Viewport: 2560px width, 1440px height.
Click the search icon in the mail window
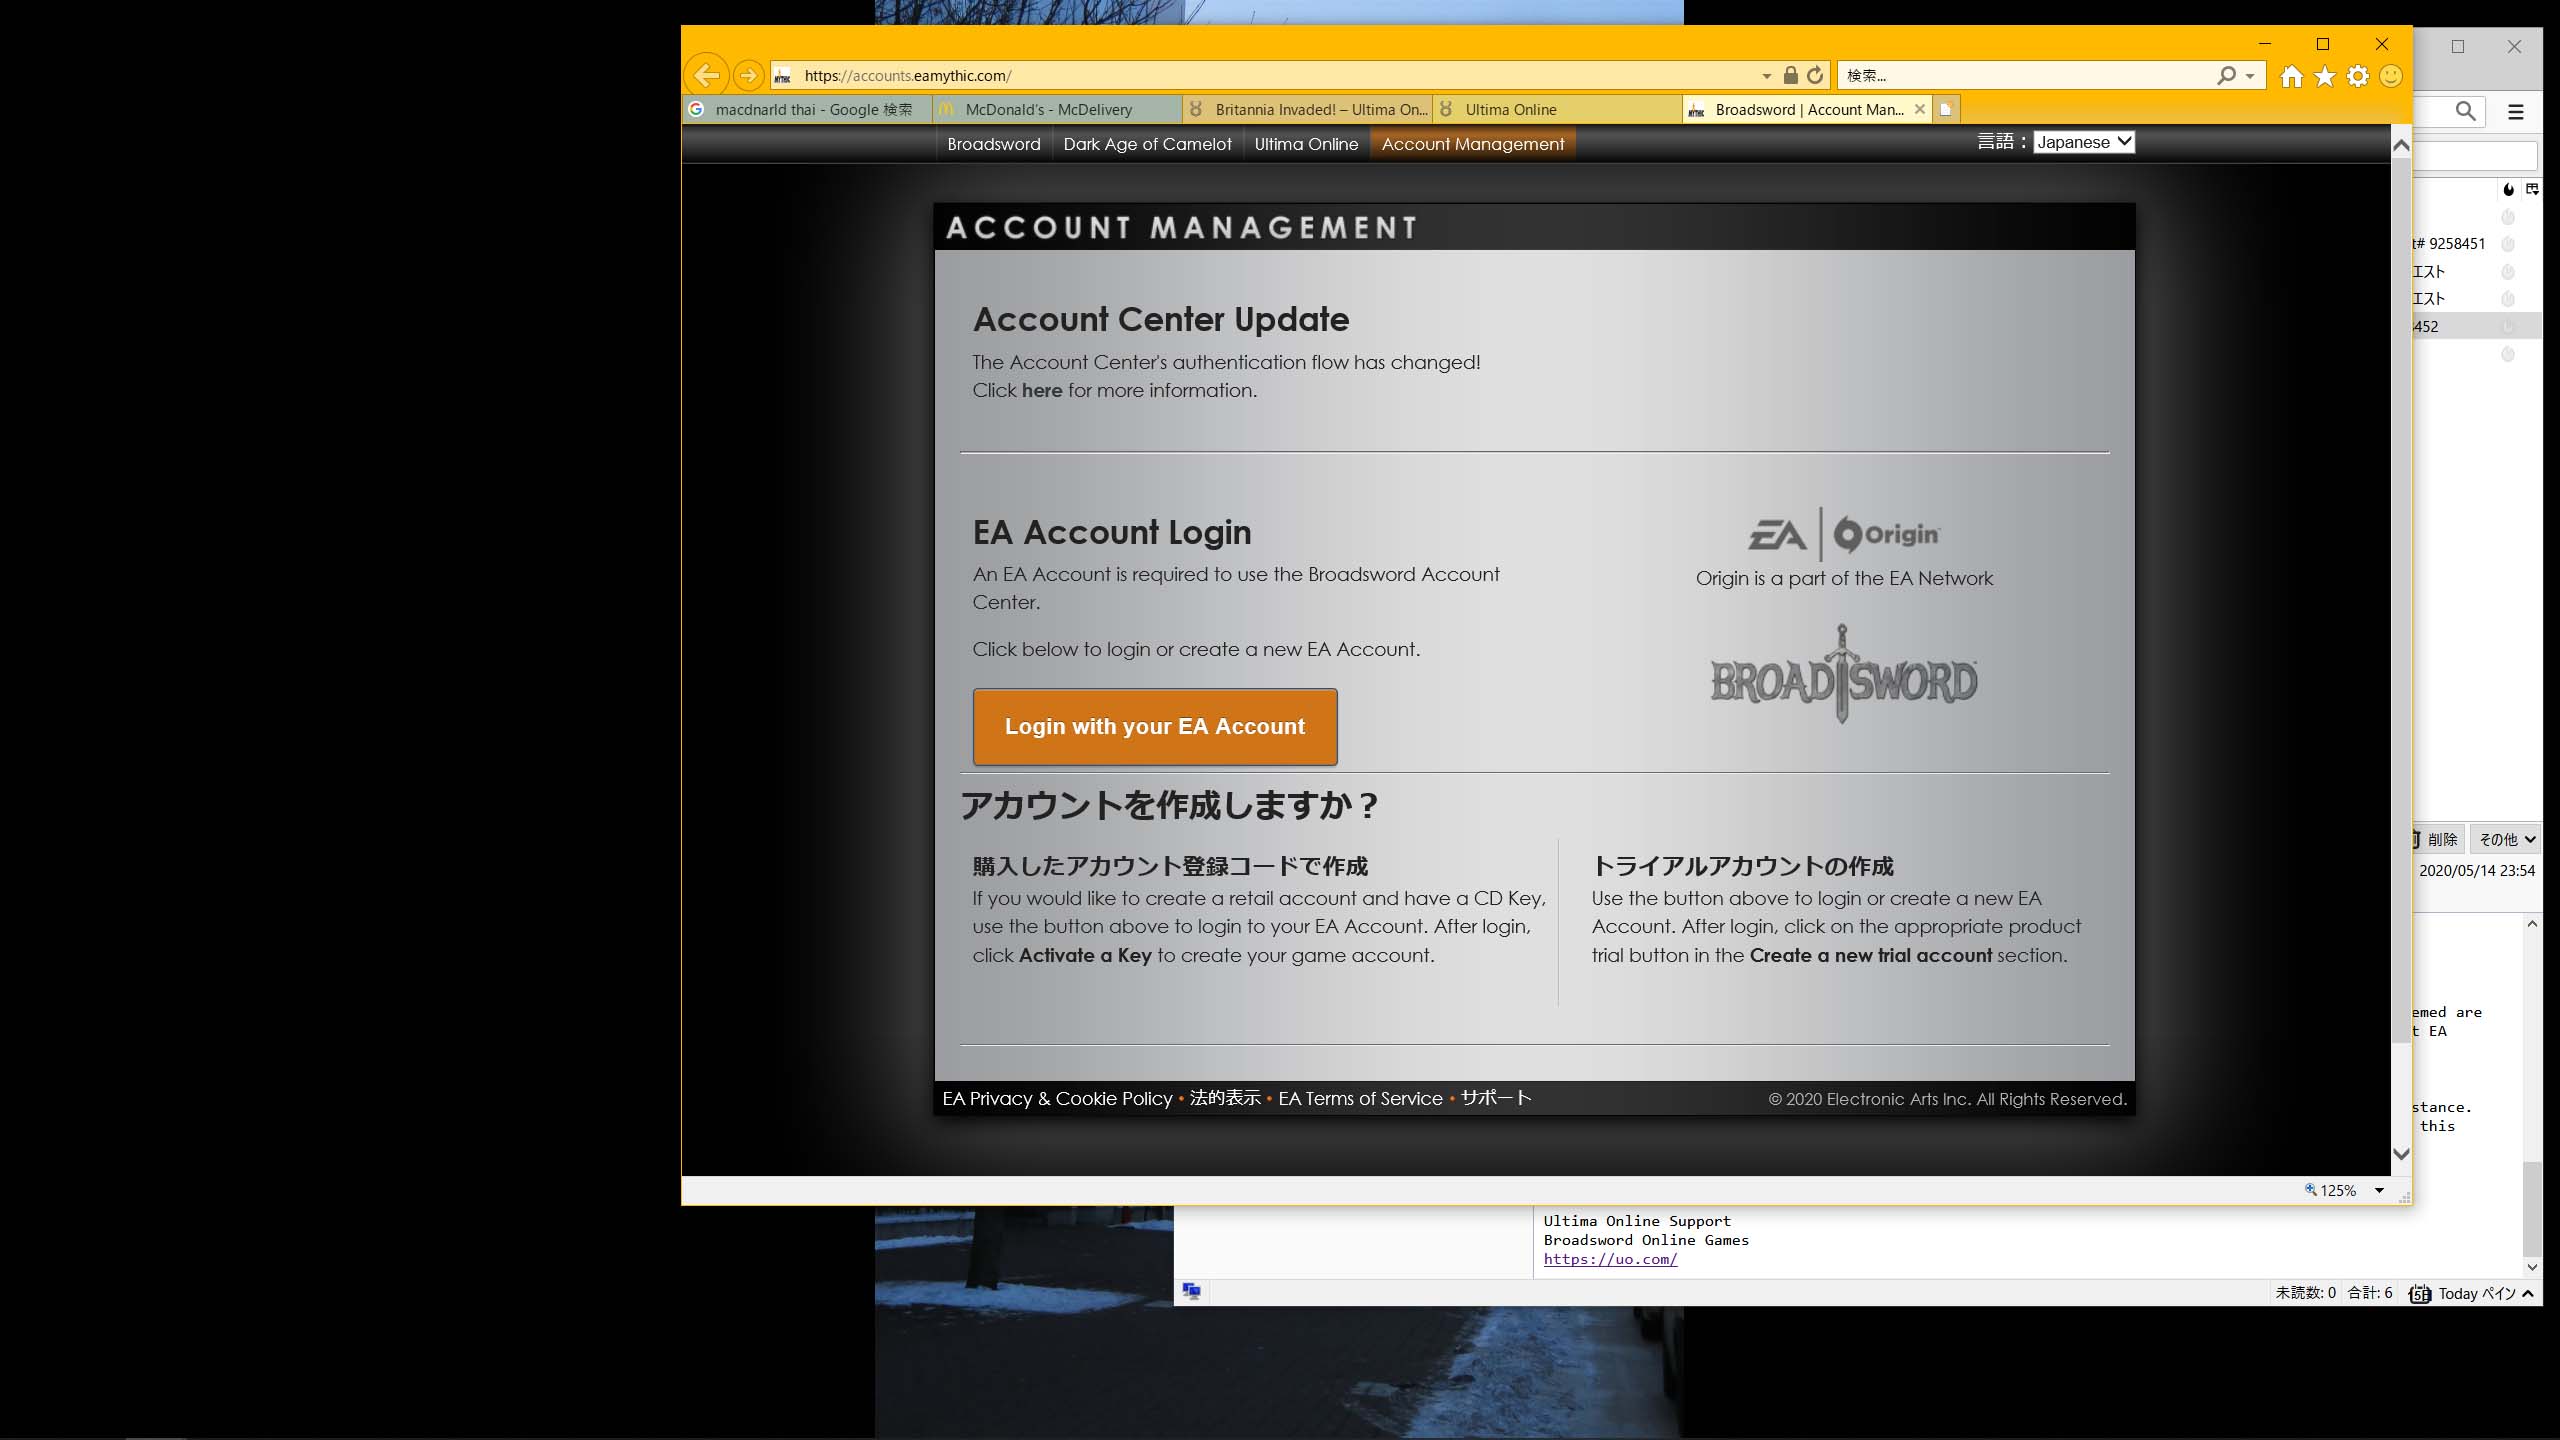click(x=2466, y=112)
